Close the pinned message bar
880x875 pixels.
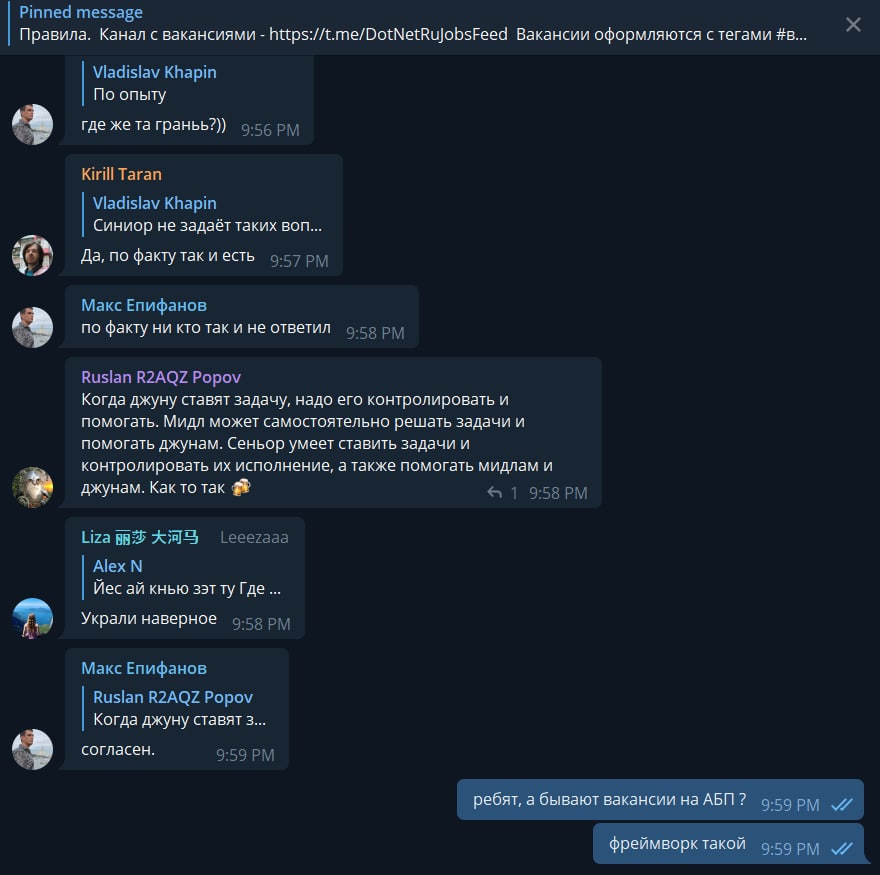(x=853, y=24)
